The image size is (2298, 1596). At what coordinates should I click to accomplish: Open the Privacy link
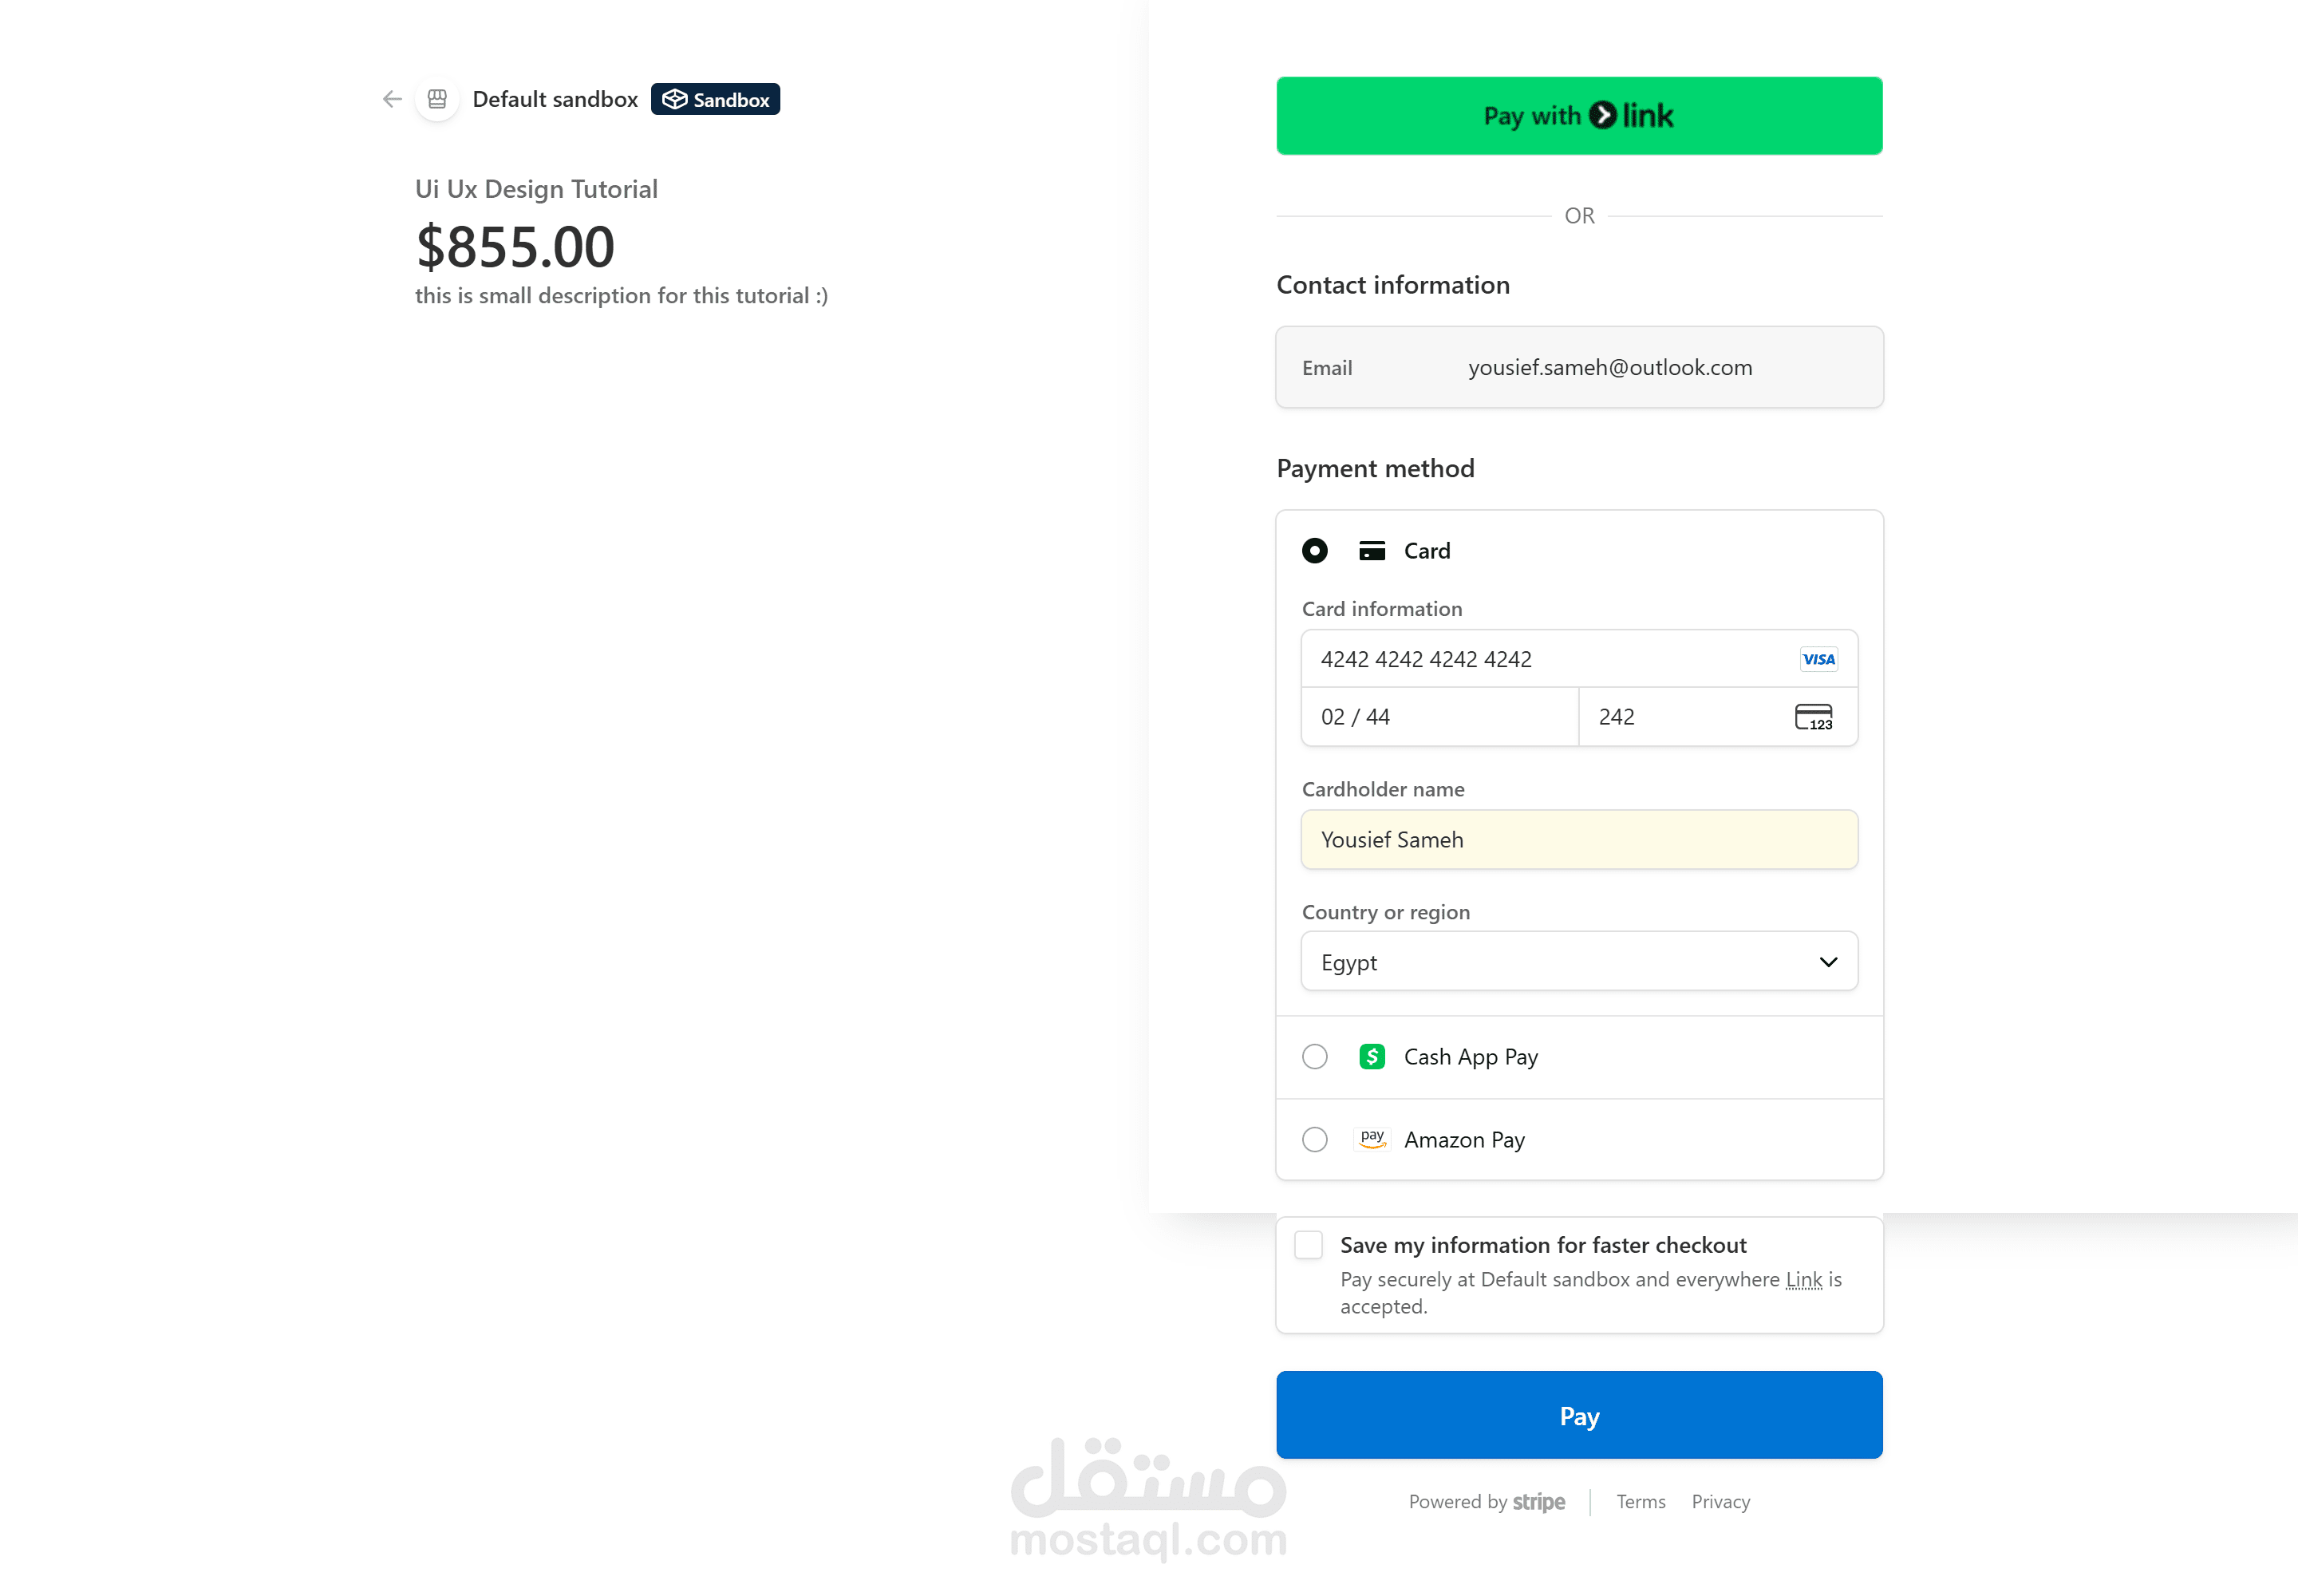click(x=1720, y=1502)
